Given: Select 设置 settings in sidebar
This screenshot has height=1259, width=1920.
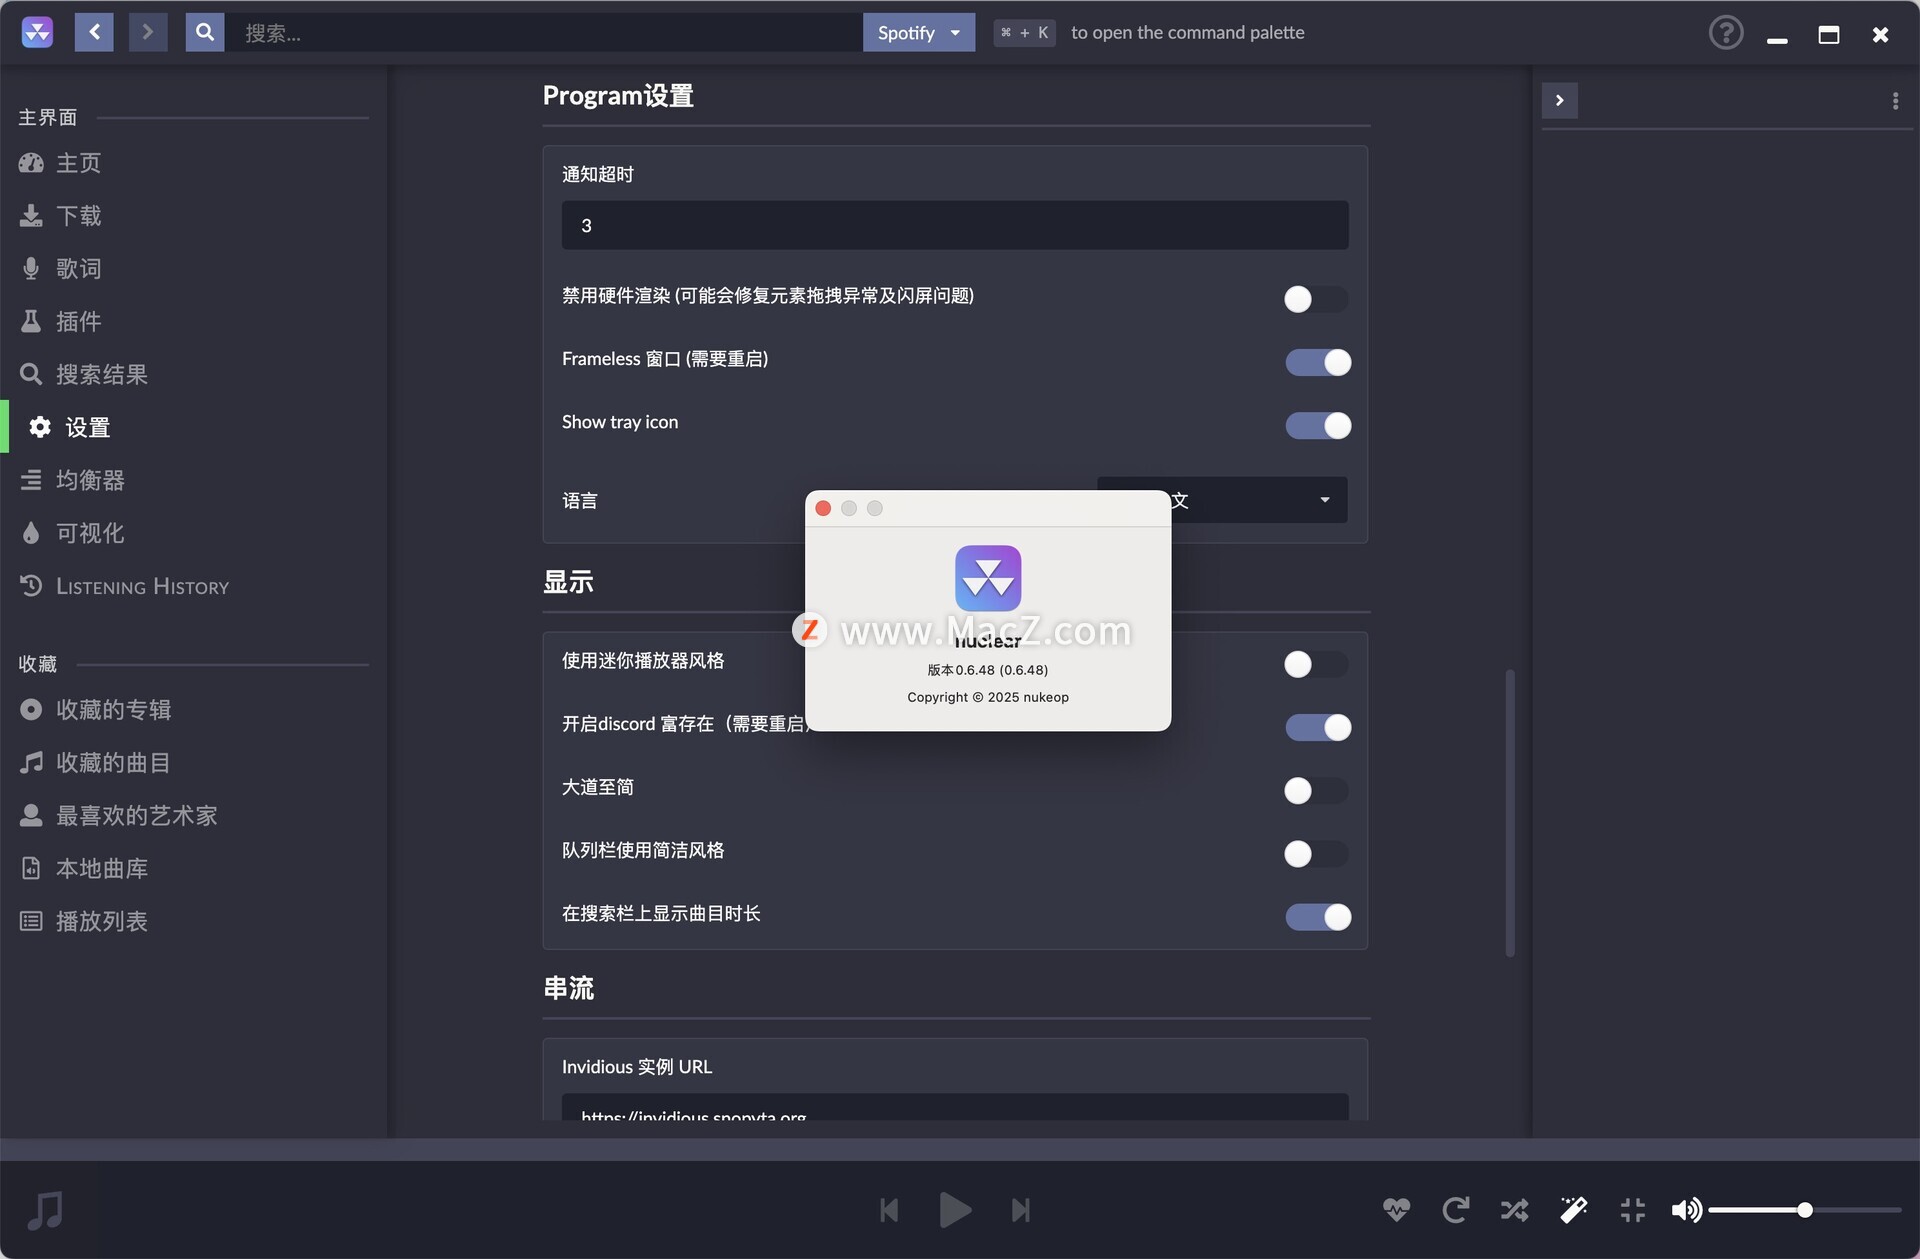Looking at the screenshot, I should pos(70,428).
